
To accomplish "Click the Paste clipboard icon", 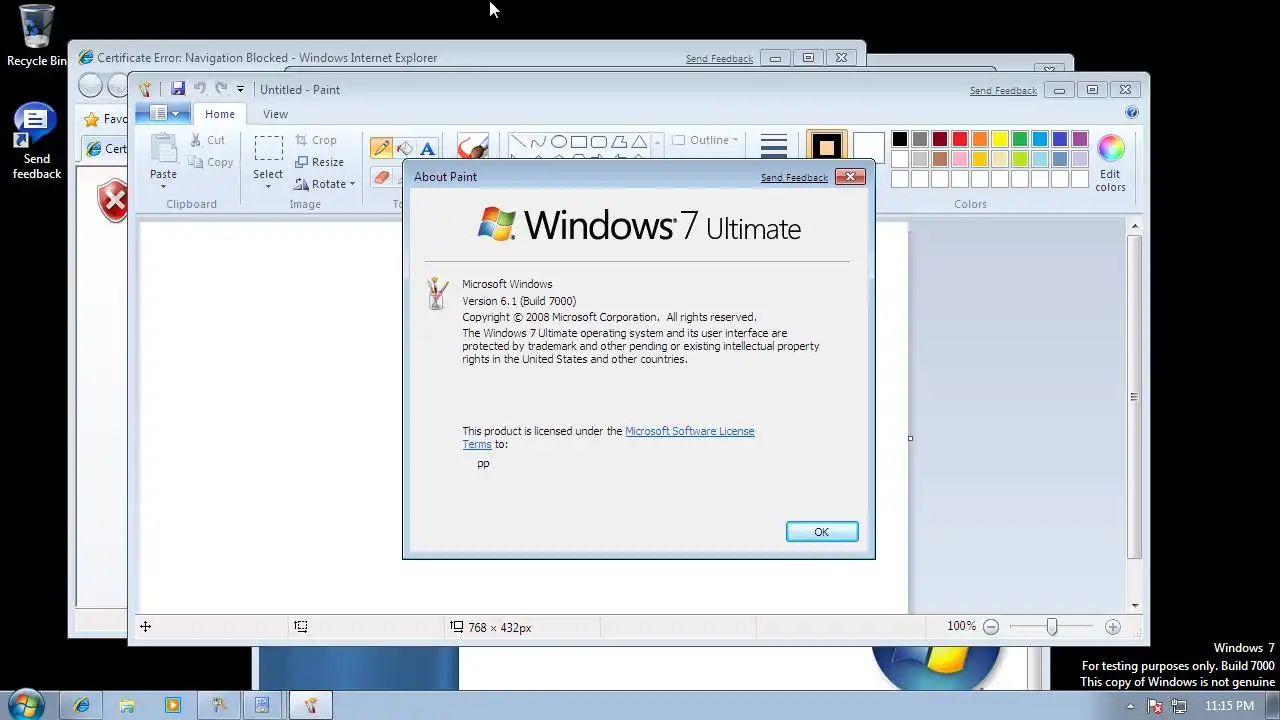I will tap(163, 148).
